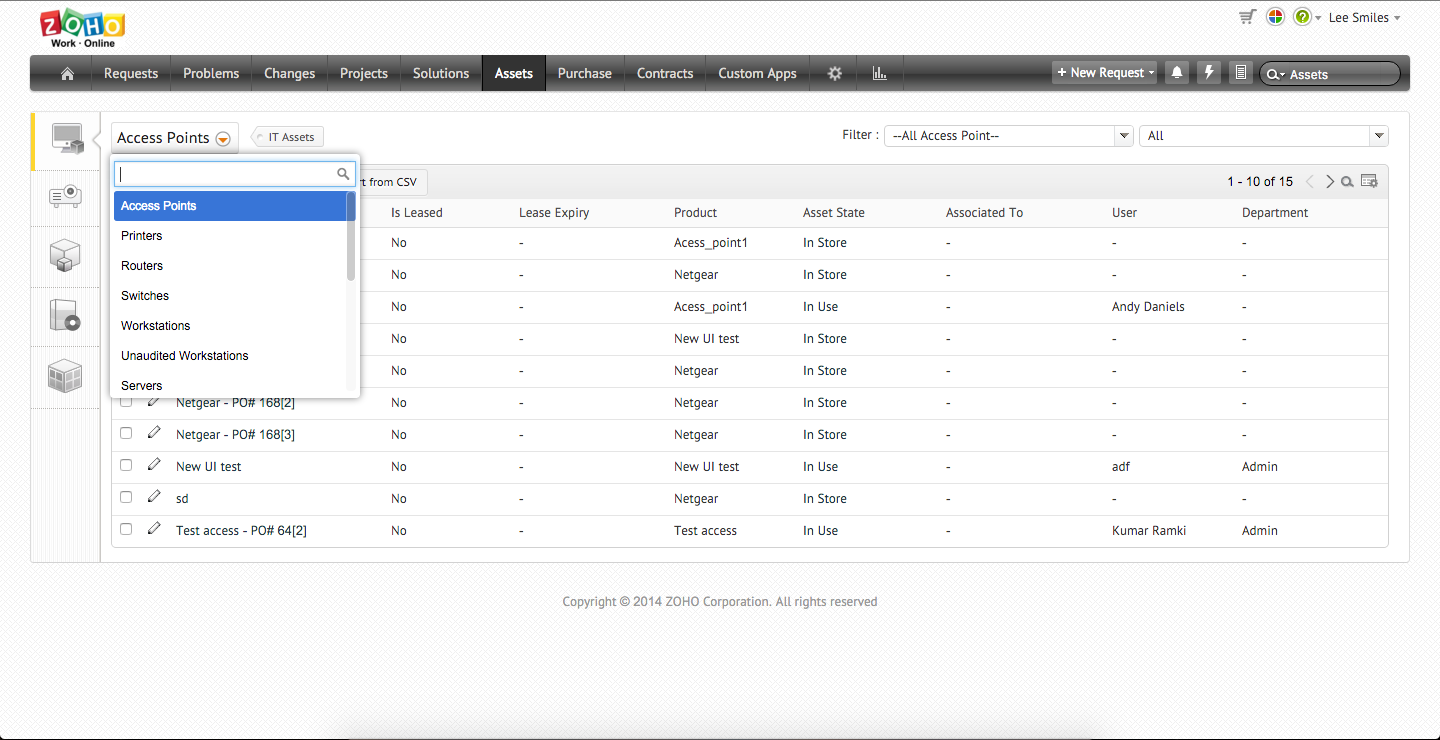Open the shopping cart icon
Viewport: 1440px width, 740px height.
[x=1246, y=17]
